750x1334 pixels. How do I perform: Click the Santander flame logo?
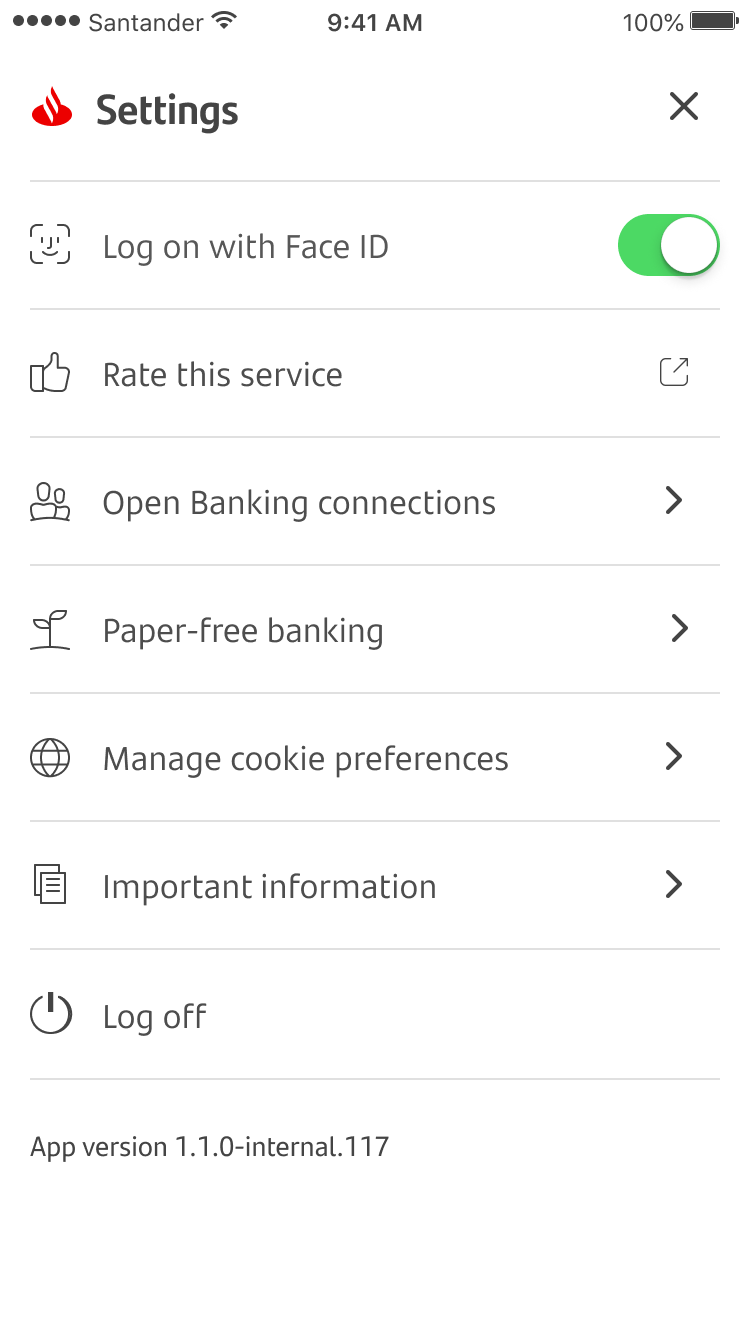(53, 108)
